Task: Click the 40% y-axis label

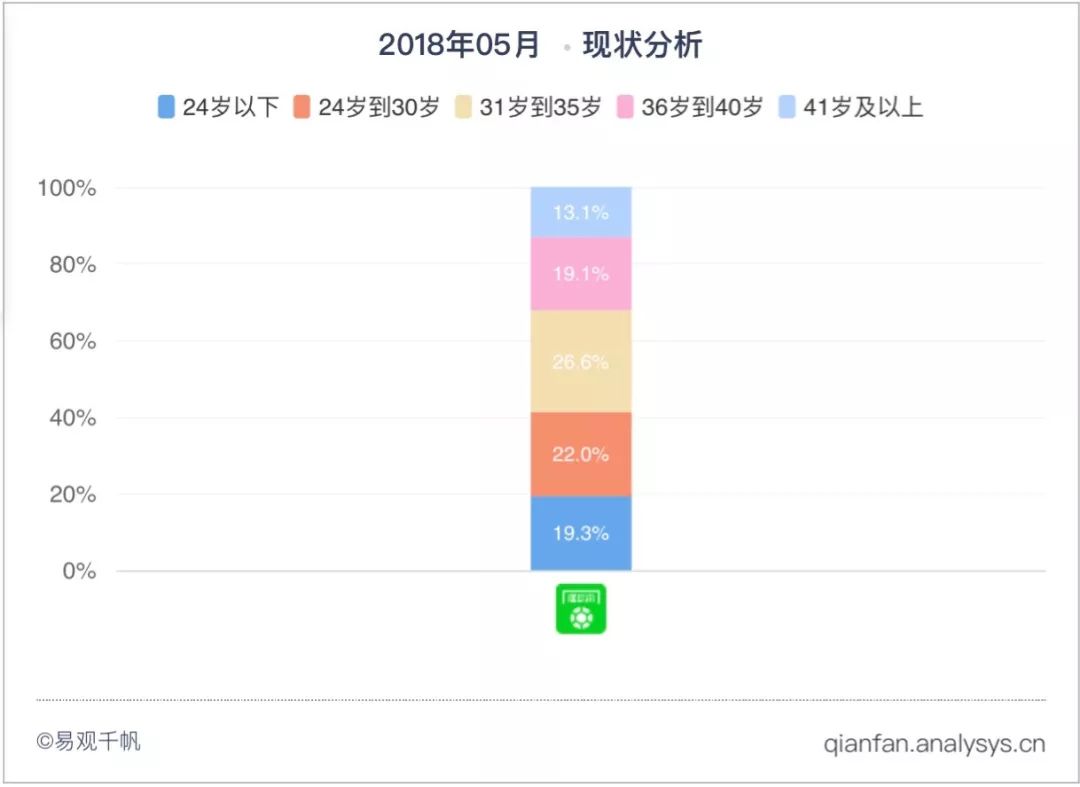Action: pos(72,418)
